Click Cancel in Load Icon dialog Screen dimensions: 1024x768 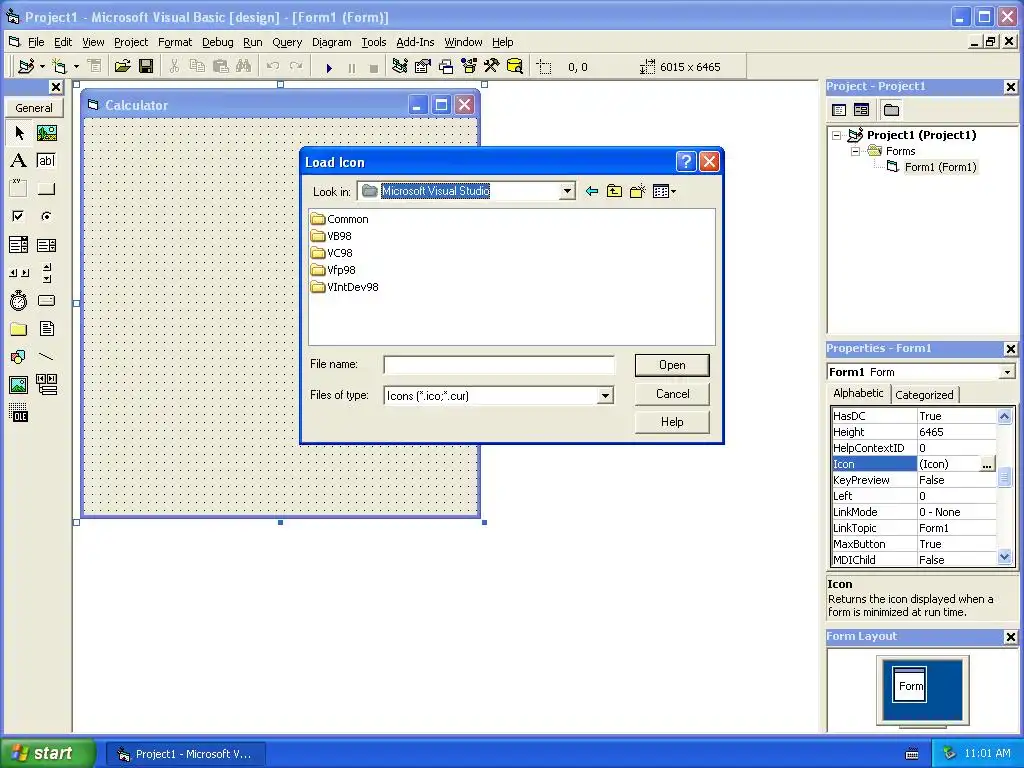(x=672, y=394)
